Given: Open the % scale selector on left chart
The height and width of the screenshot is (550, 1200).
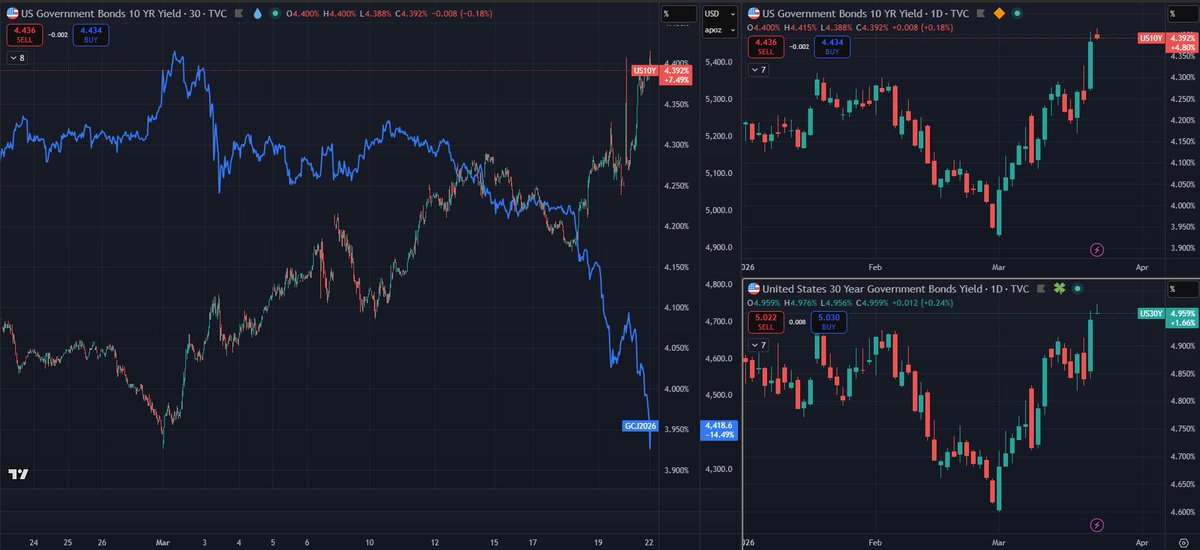Looking at the screenshot, I should (x=677, y=14).
